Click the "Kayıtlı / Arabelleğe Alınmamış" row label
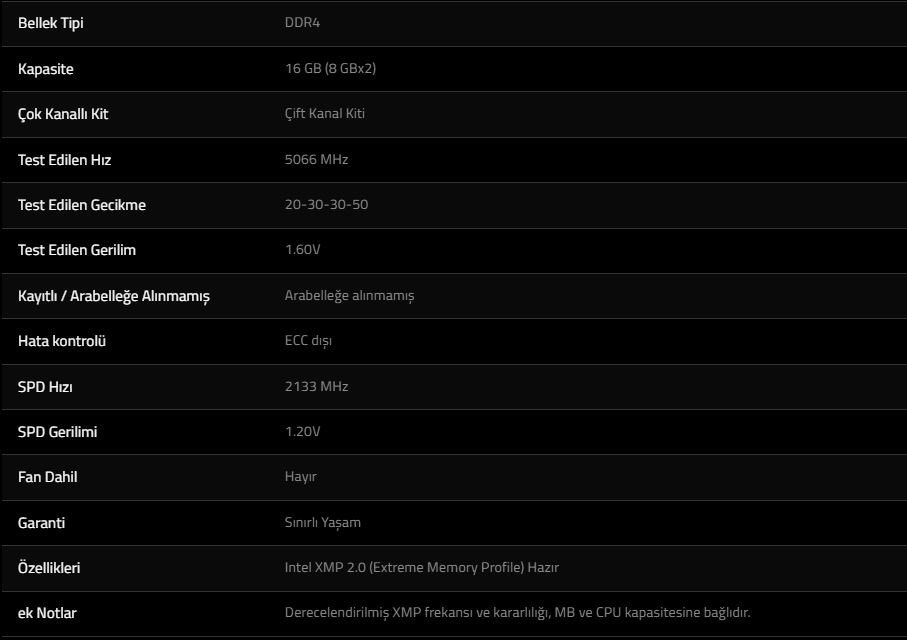The image size is (907, 640). pyautogui.click(x=114, y=296)
